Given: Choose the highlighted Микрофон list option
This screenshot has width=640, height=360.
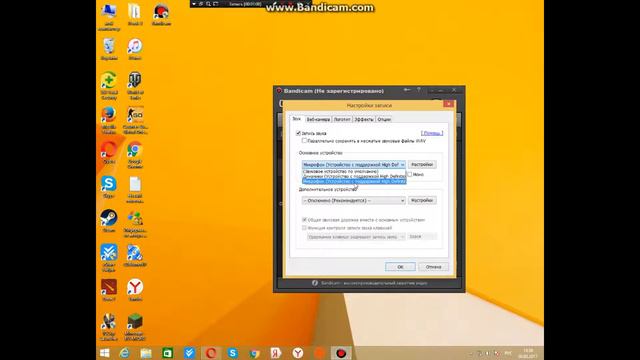Looking at the screenshot, I should [353, 181].
